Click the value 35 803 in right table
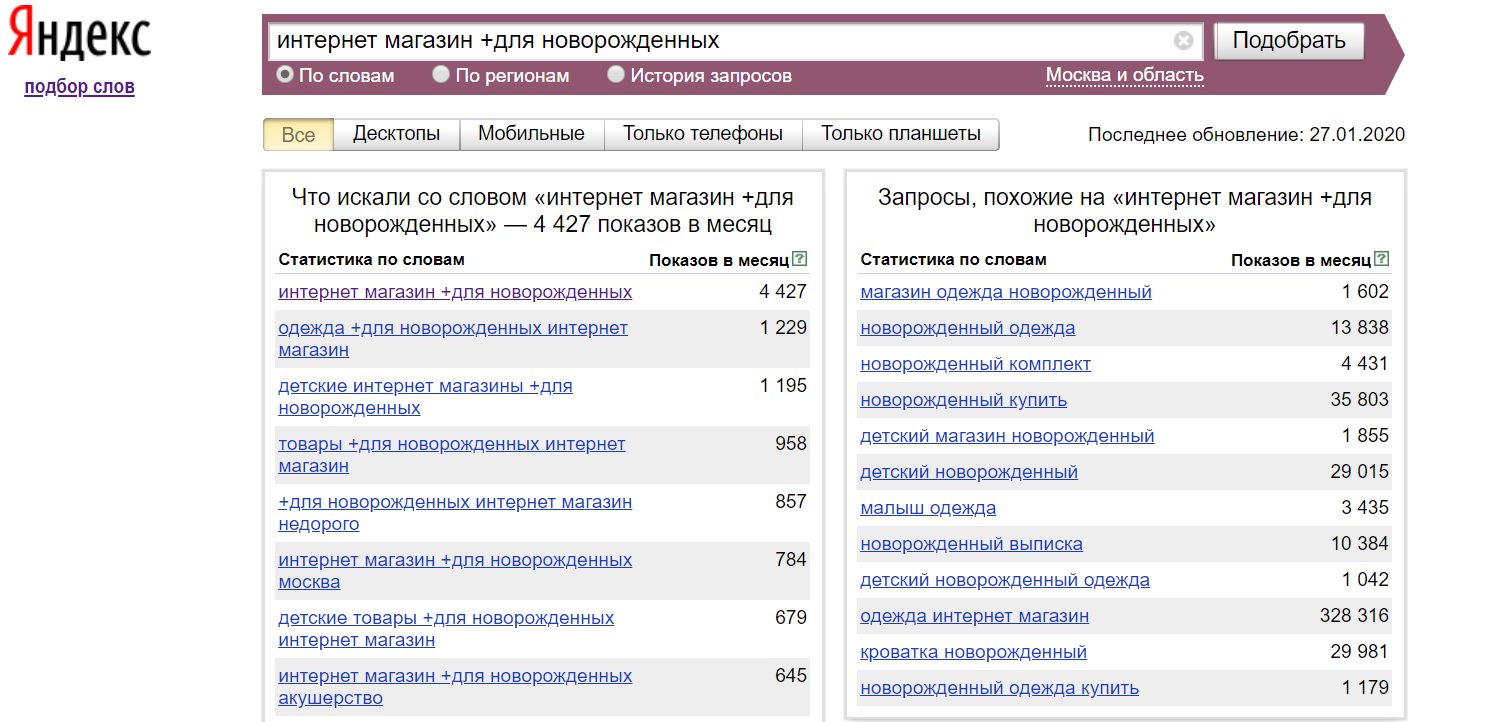This screenshot has width=1489, height=722. [1359, 400]
